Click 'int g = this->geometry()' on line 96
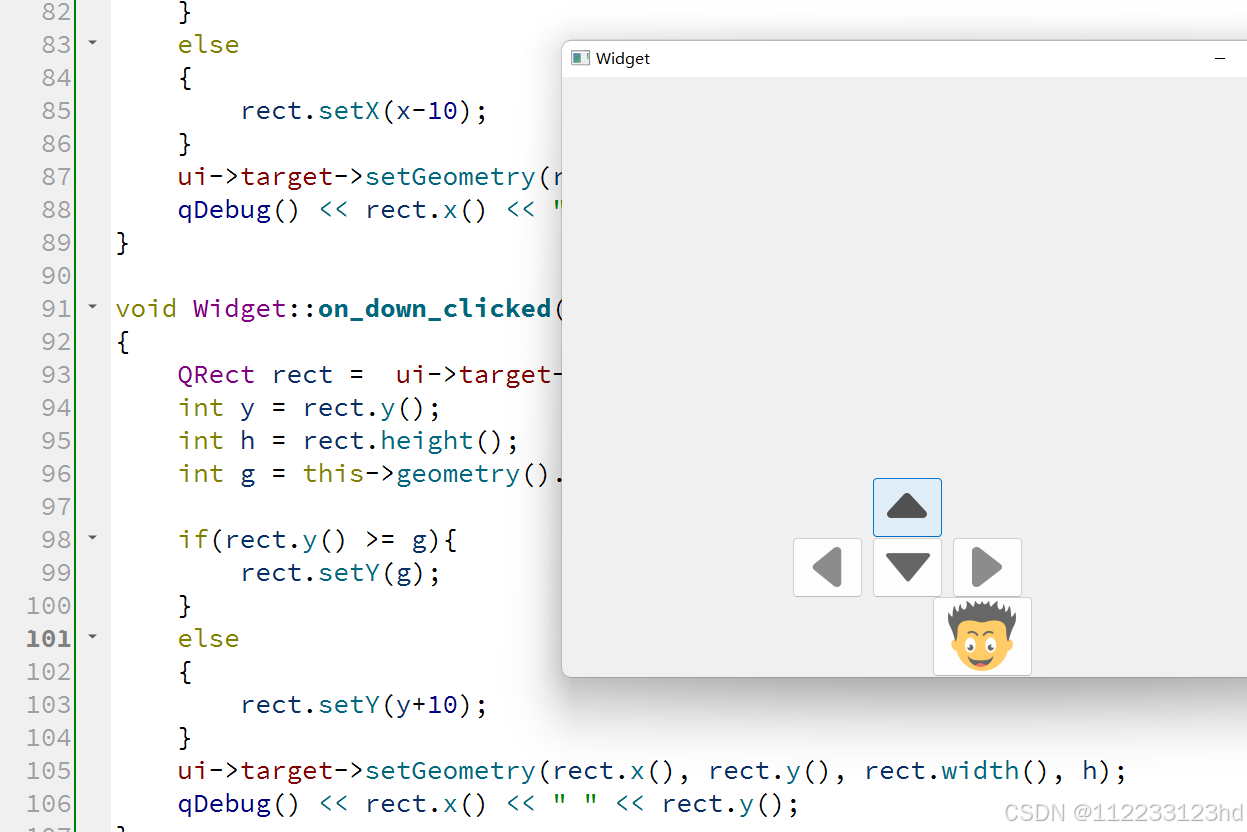Screen dimensions: 1247x832 tap(364, 473)
